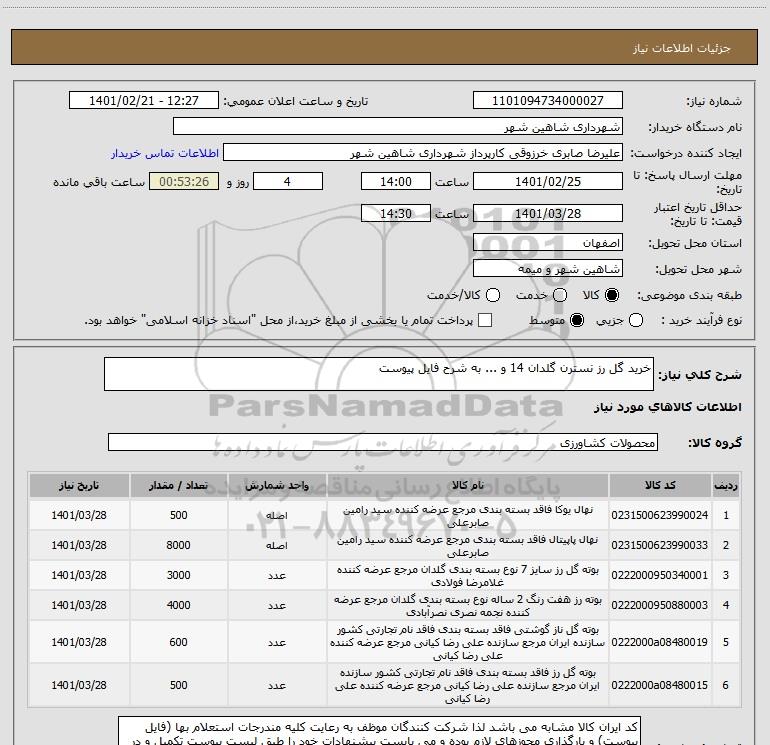Click the quantity cell 3000

178,575
